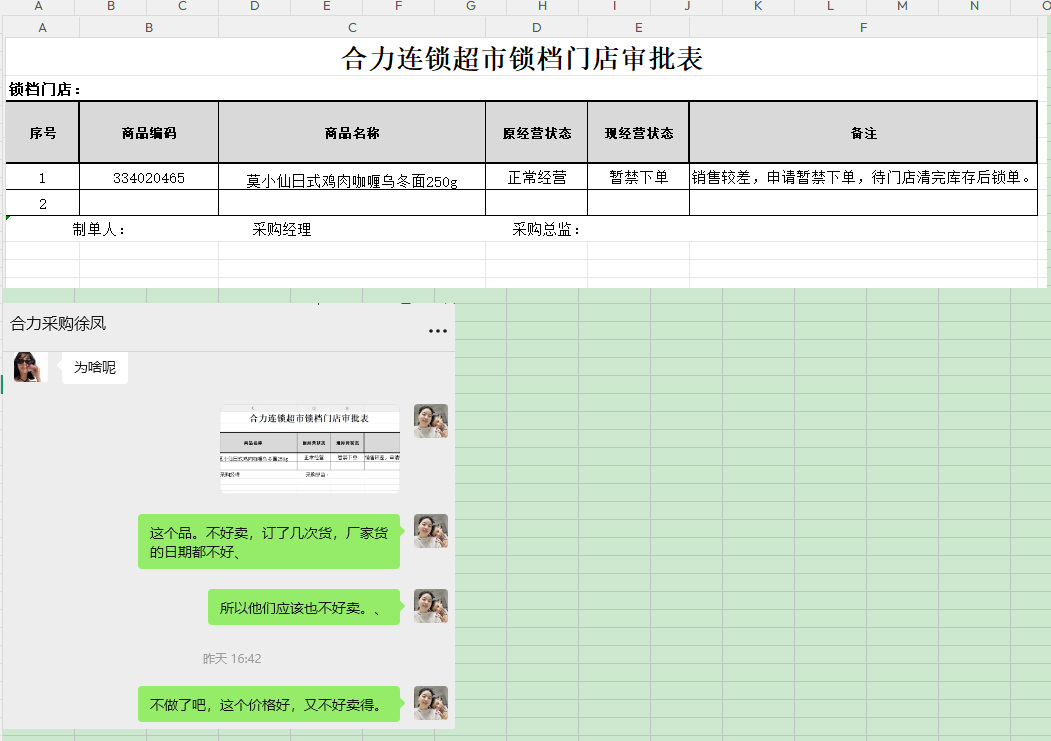Select the "不做了吧，这个价格好" message bubble
1051x741 pixels.
click(268, 704)
